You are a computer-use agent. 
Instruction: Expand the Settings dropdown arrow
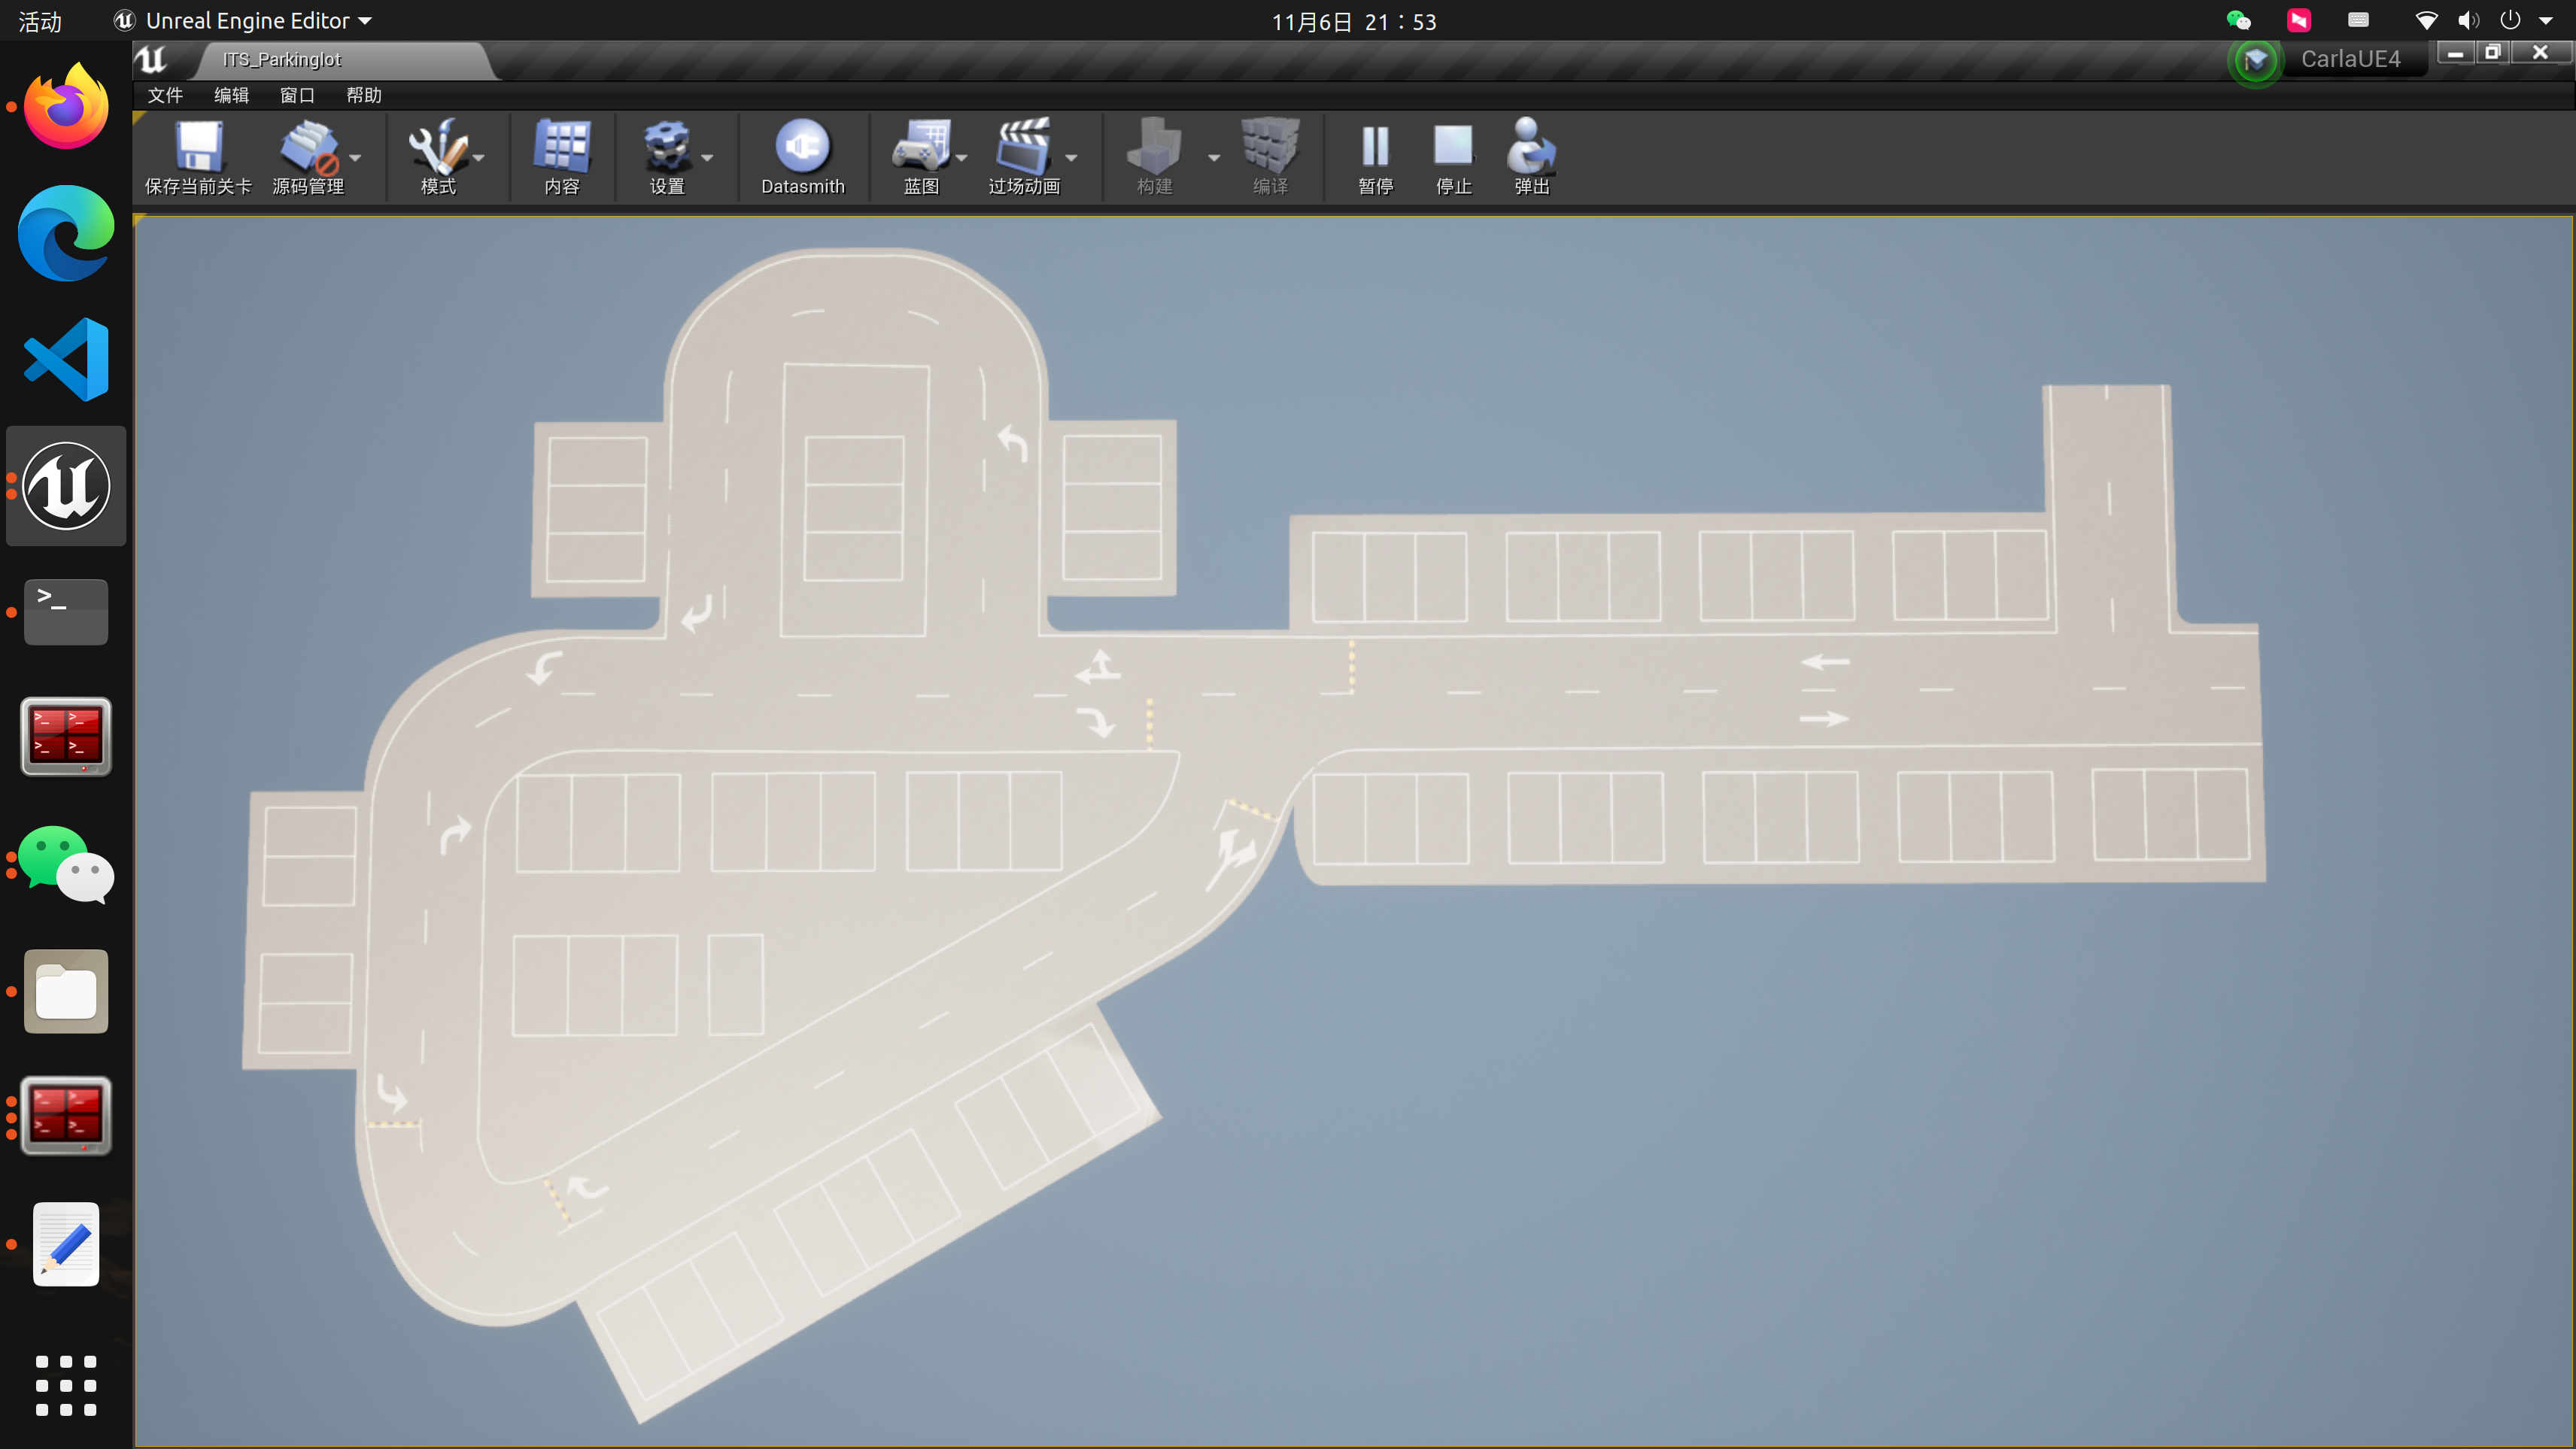coord(707,158)
